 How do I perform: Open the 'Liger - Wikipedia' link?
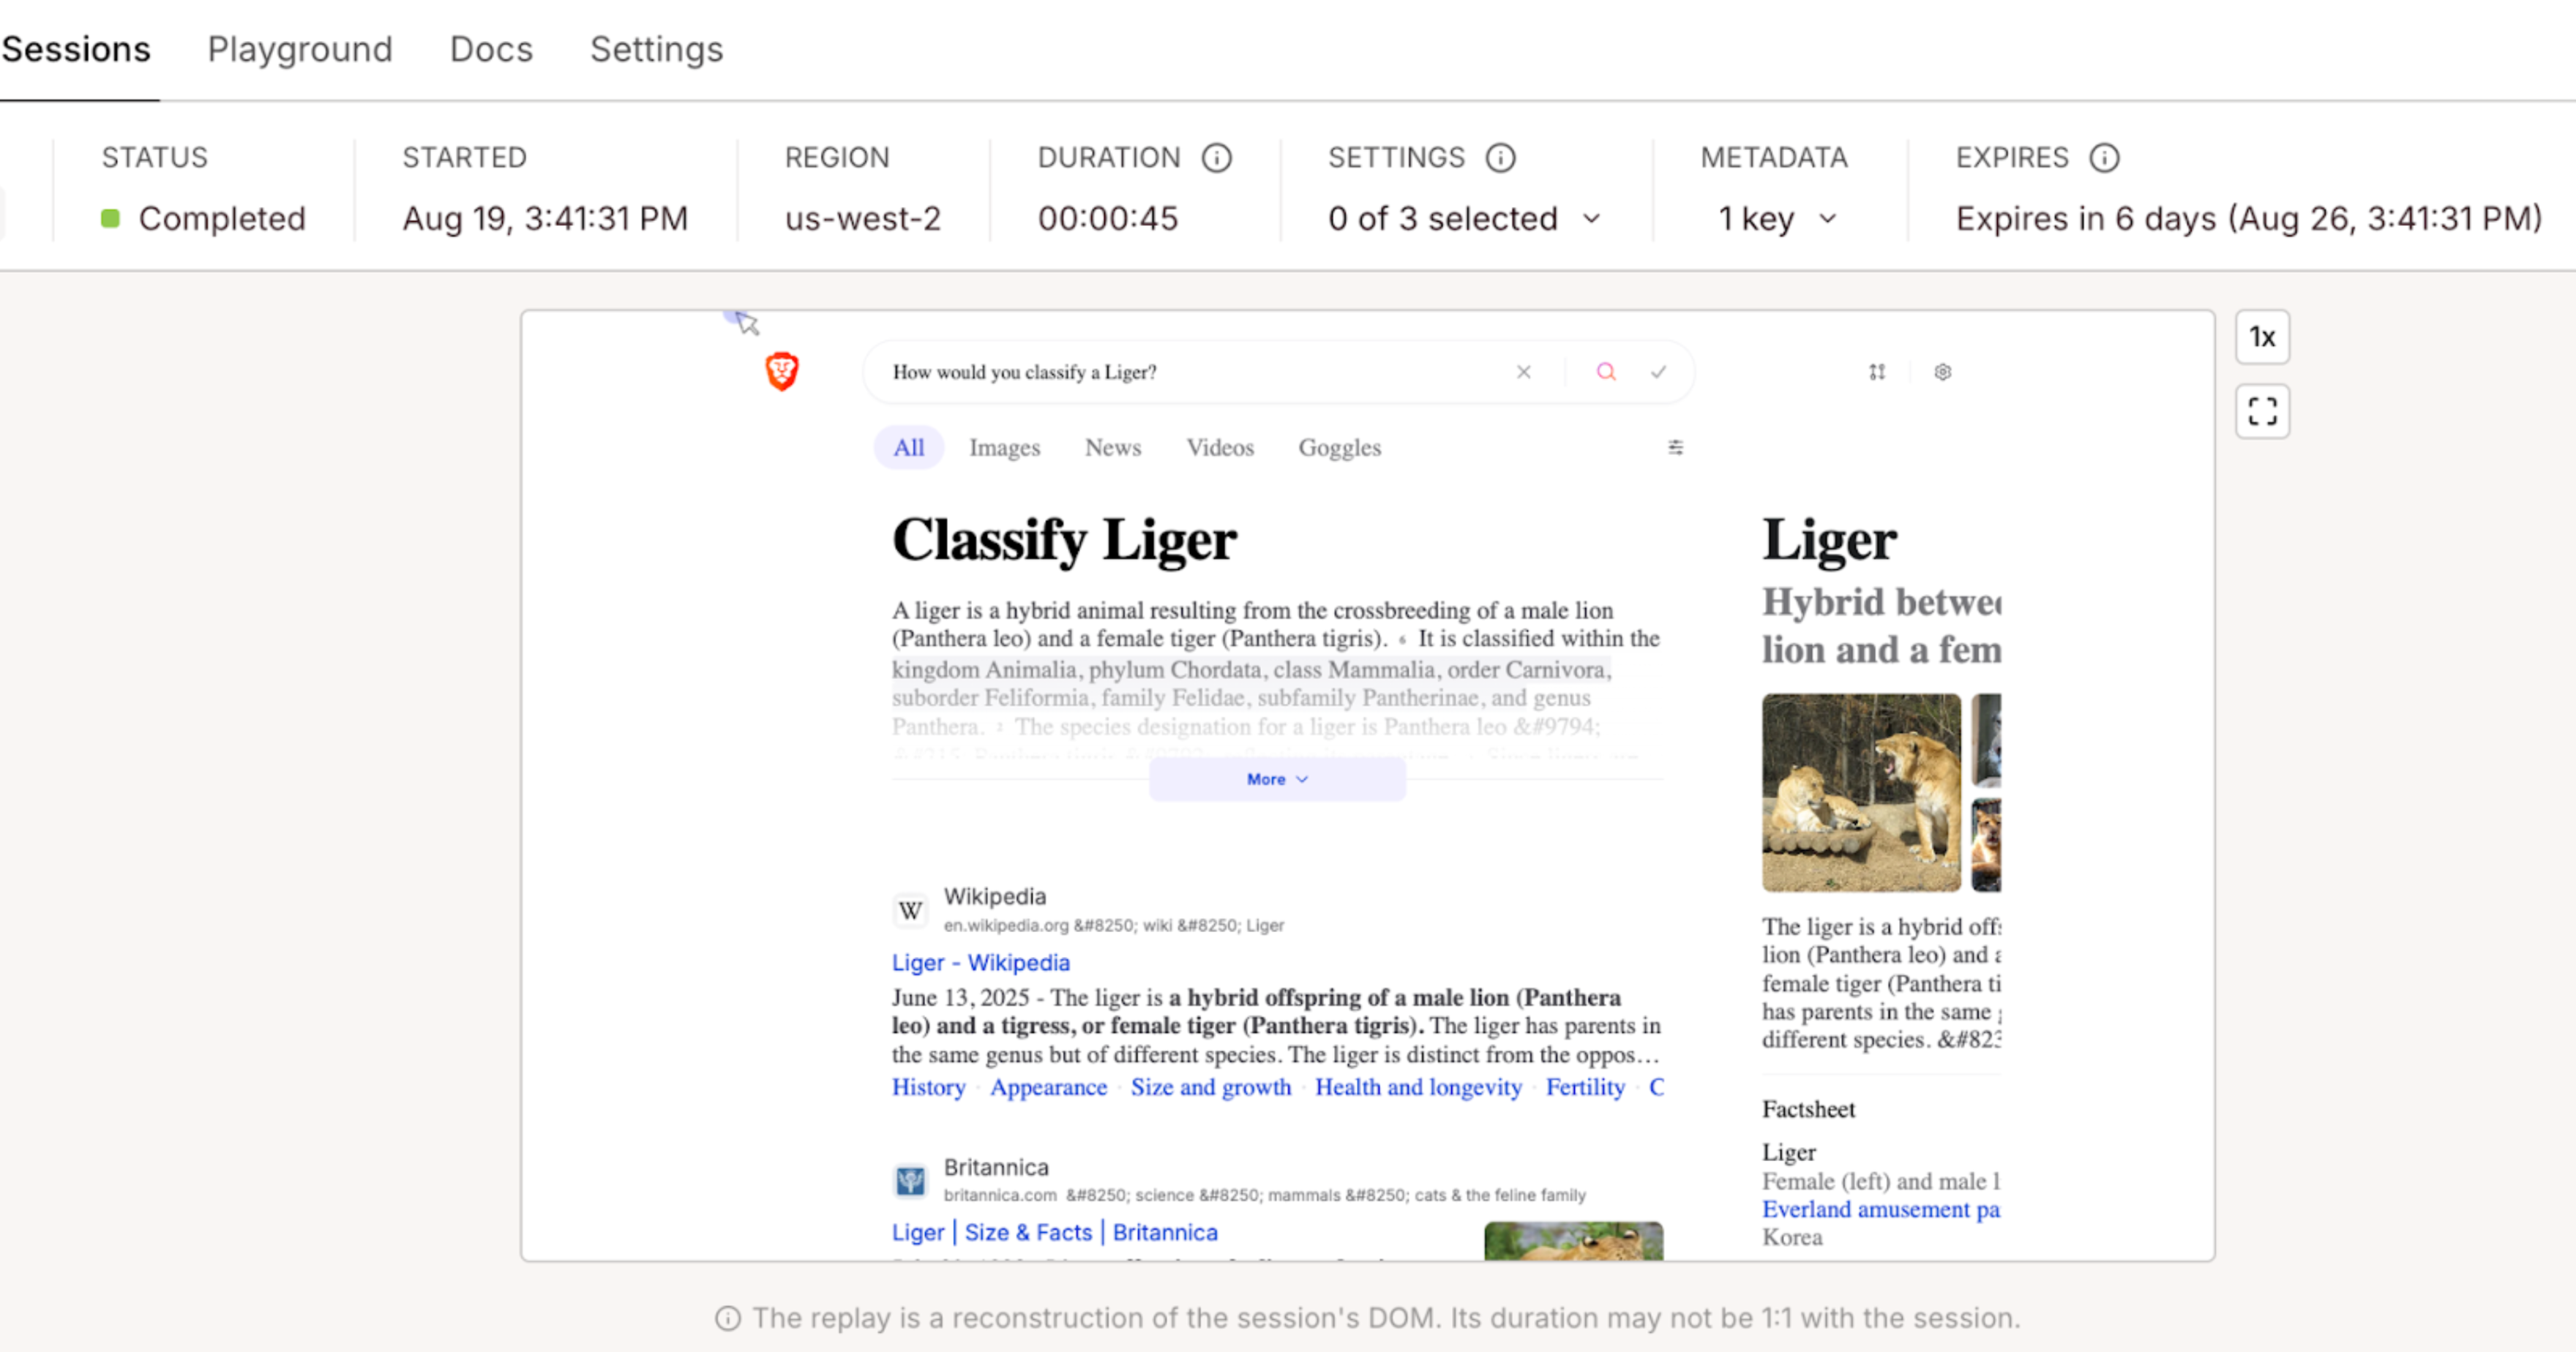980,962
